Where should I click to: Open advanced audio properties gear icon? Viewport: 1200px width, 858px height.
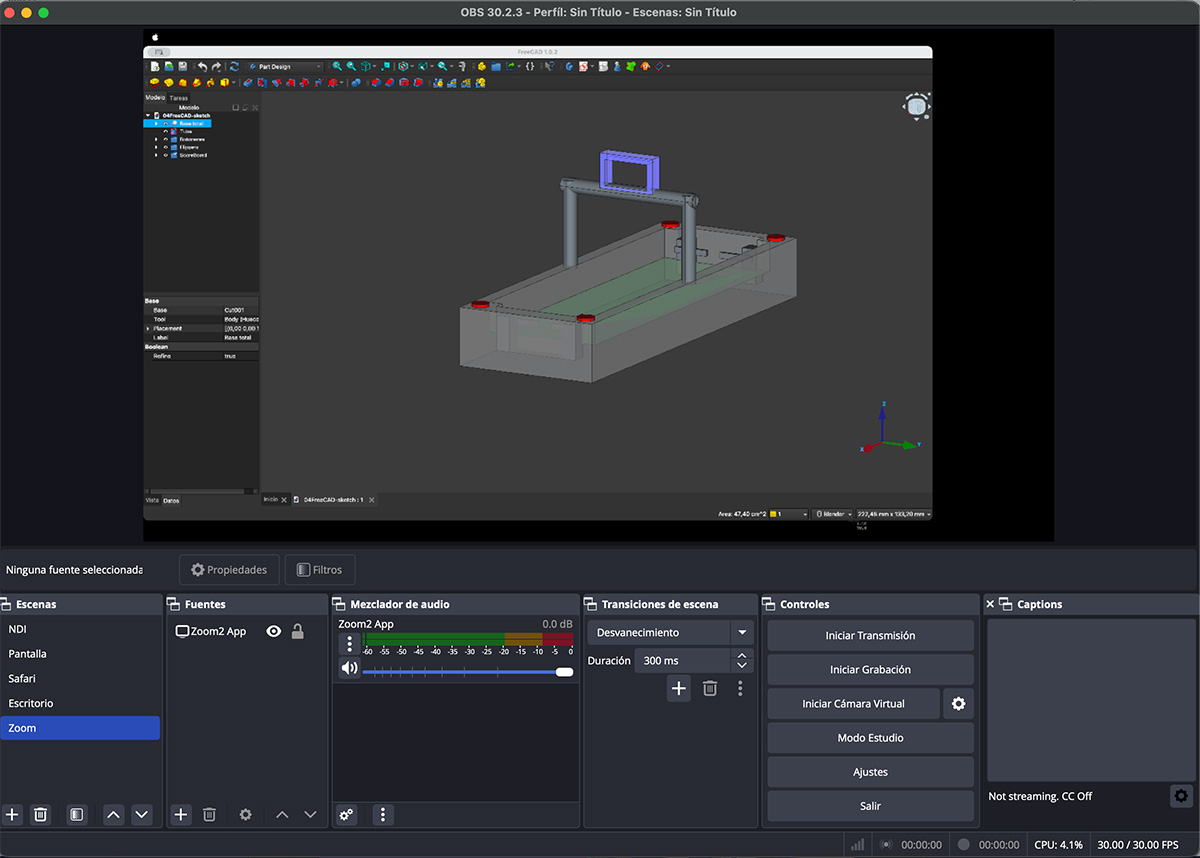pyautogui.click(x=347, y=815)
